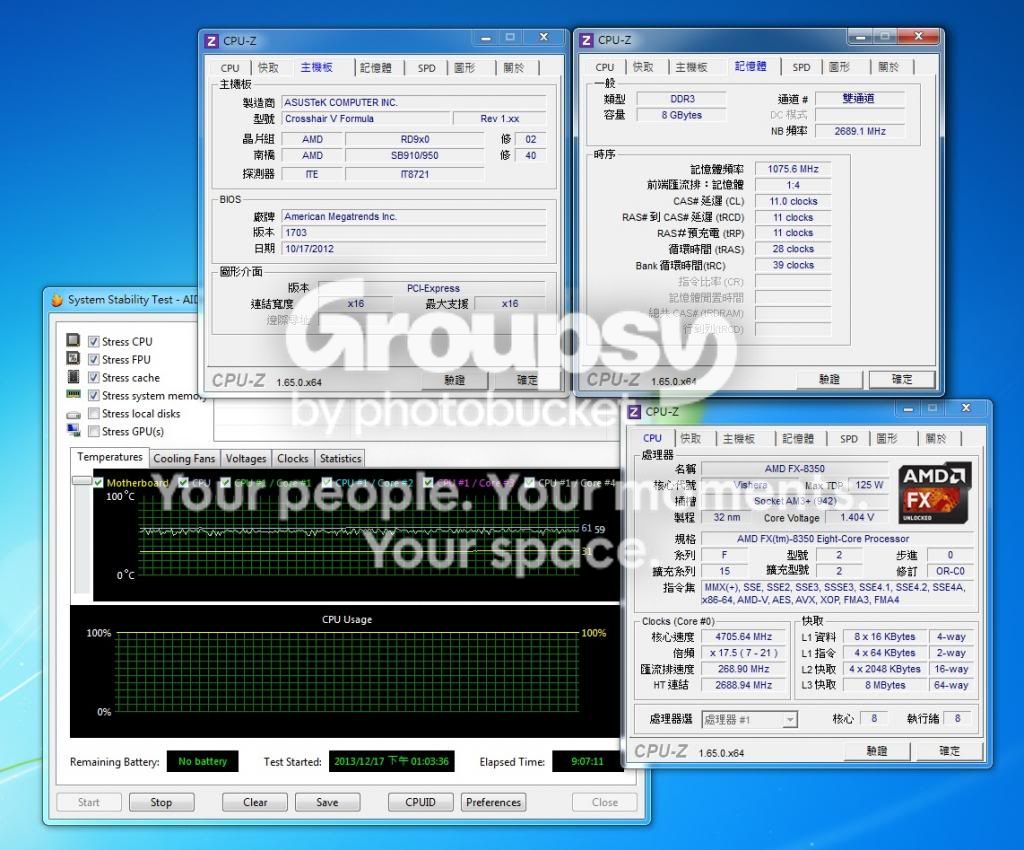
Task: Click the CPU-Z logo icon in the motherboard window title bar
Action: (212, 40)
